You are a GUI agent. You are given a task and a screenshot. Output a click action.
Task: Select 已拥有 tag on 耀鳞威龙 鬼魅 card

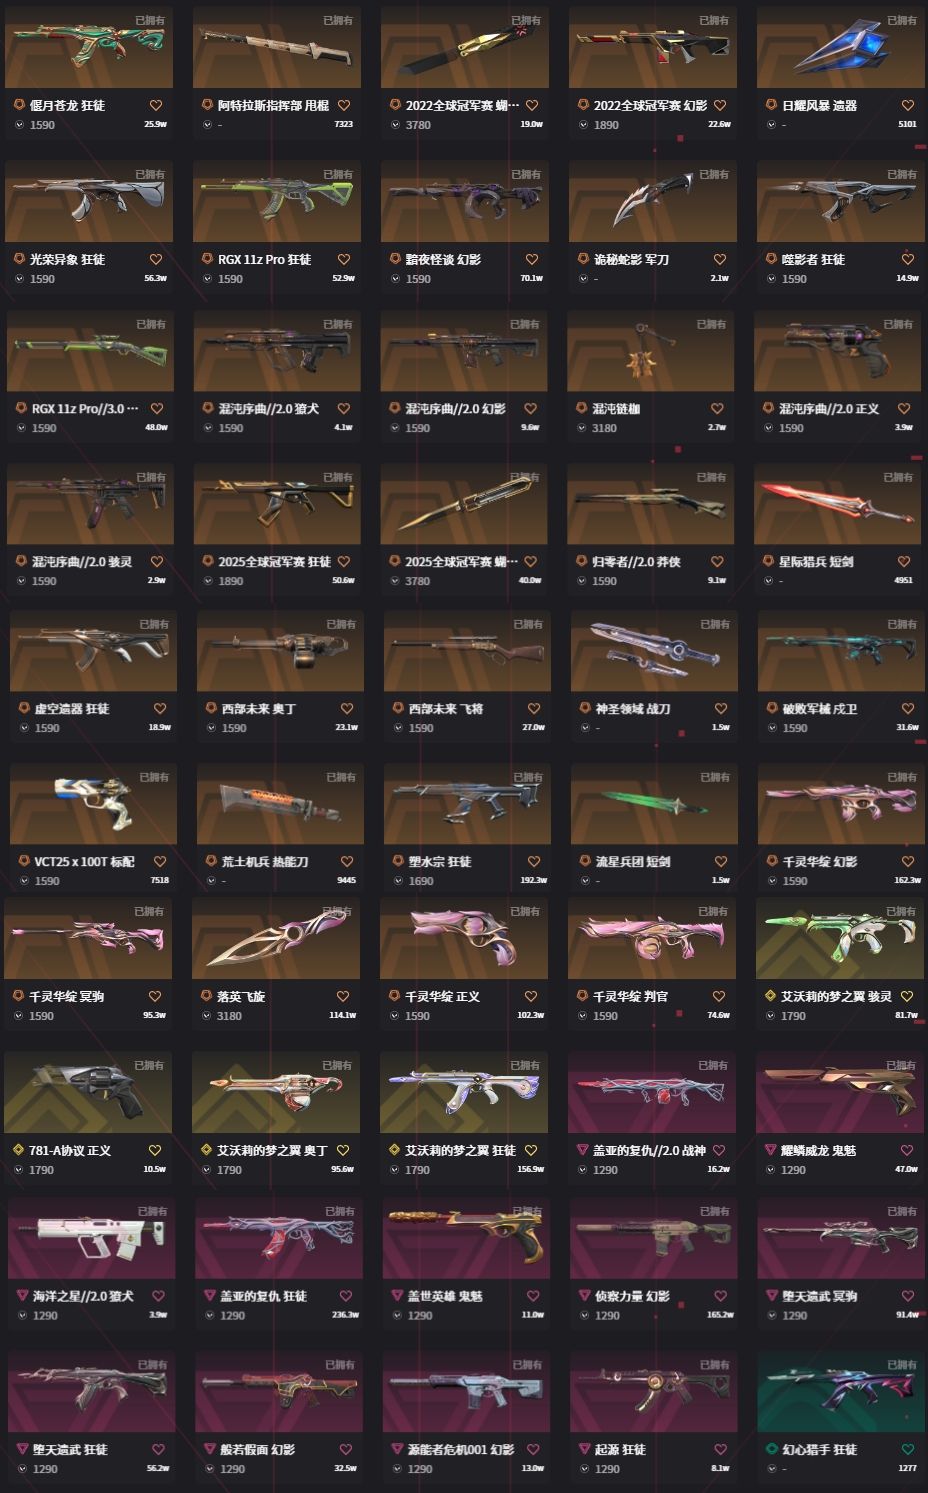point(902,1065)
